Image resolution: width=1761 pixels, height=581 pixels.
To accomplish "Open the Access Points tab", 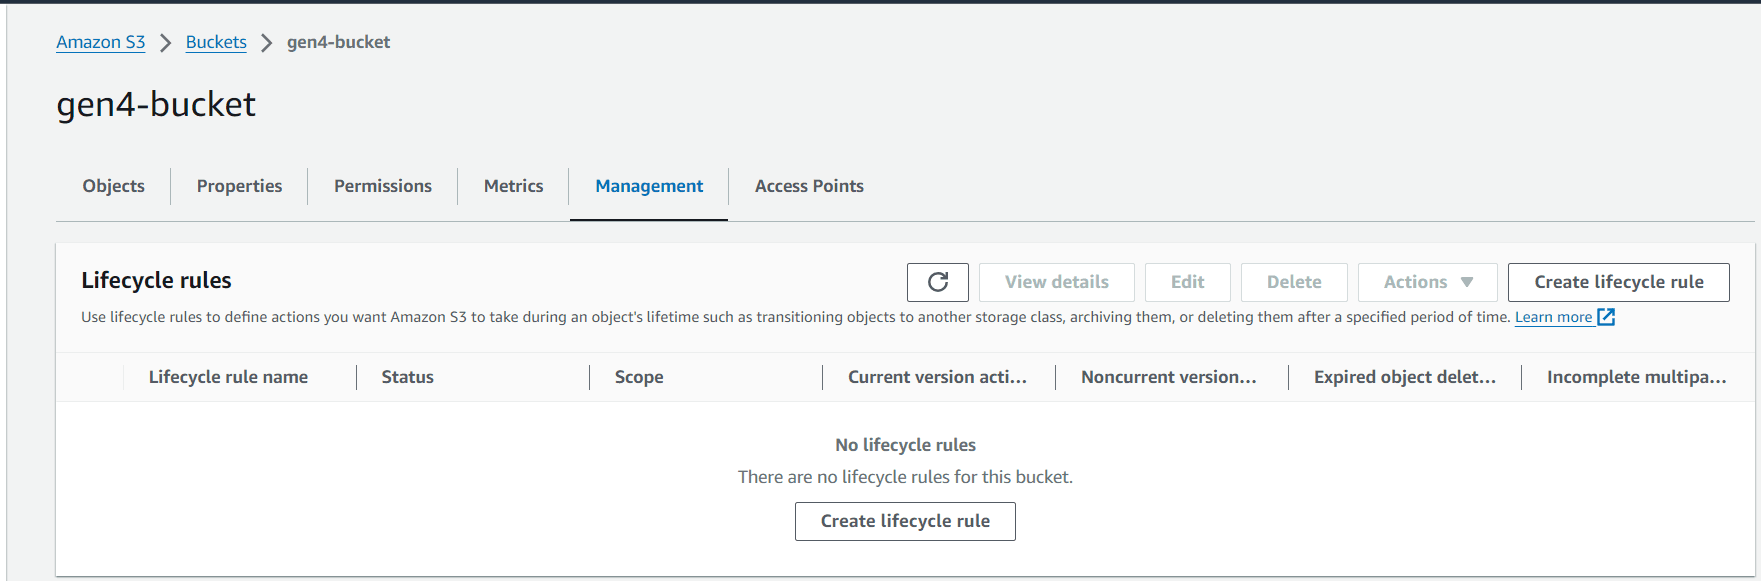I will tap(809, 186).
